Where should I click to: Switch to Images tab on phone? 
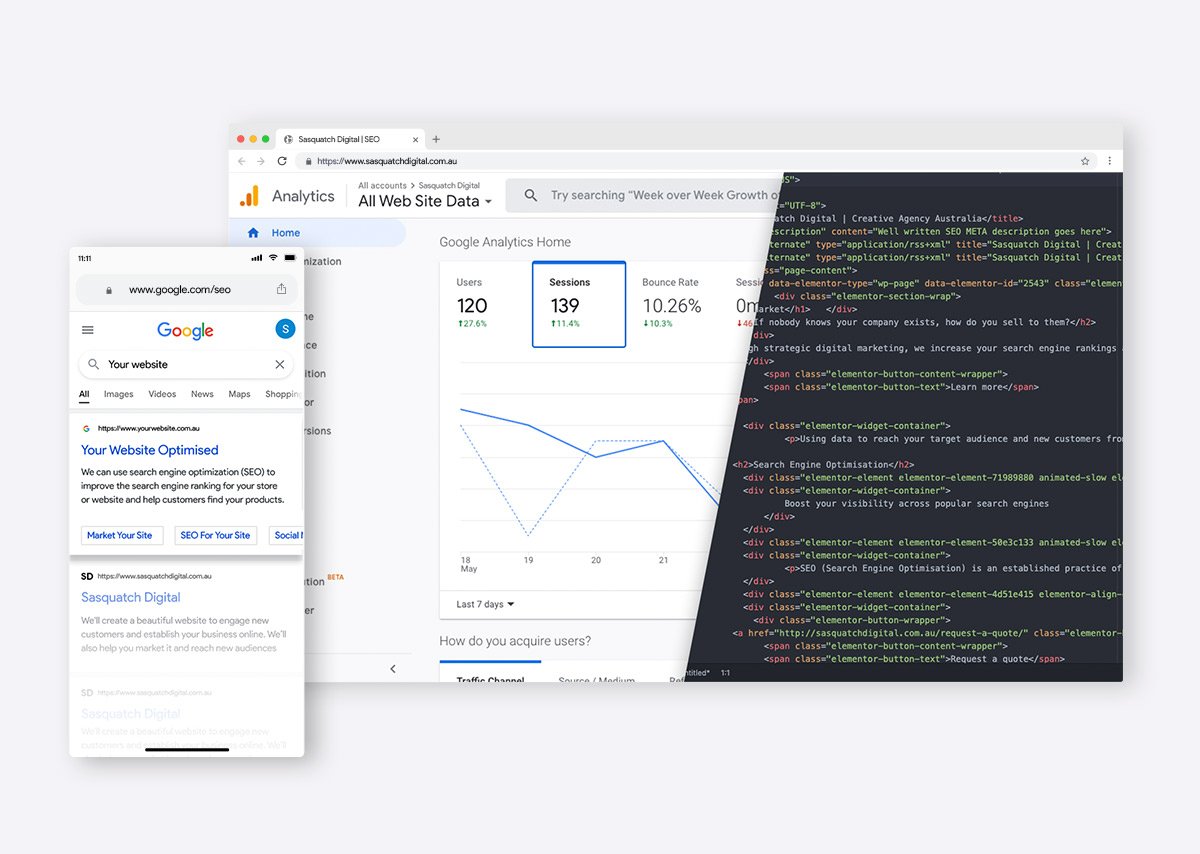[118, 394]
